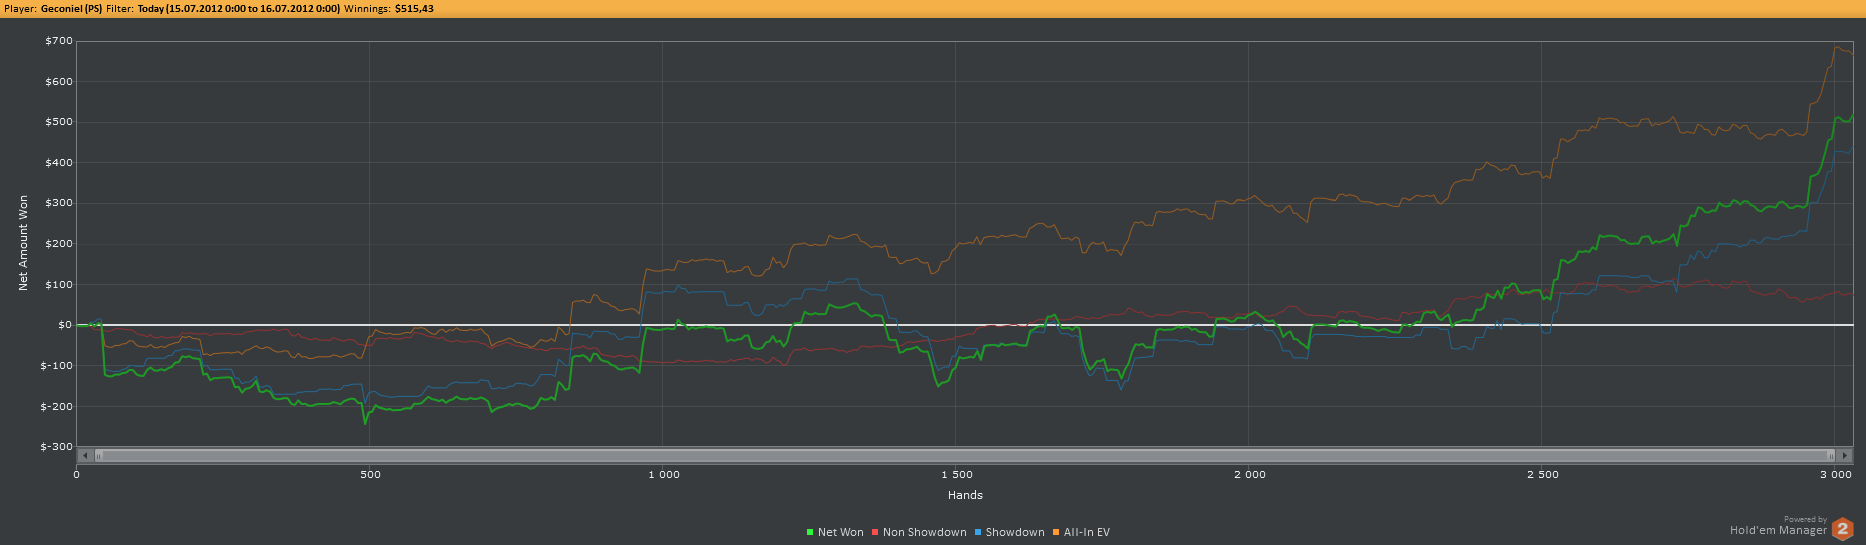The image size is (1866, 545).
Task: Click the scrollbar right arrow button
Action: [1845, 456]
